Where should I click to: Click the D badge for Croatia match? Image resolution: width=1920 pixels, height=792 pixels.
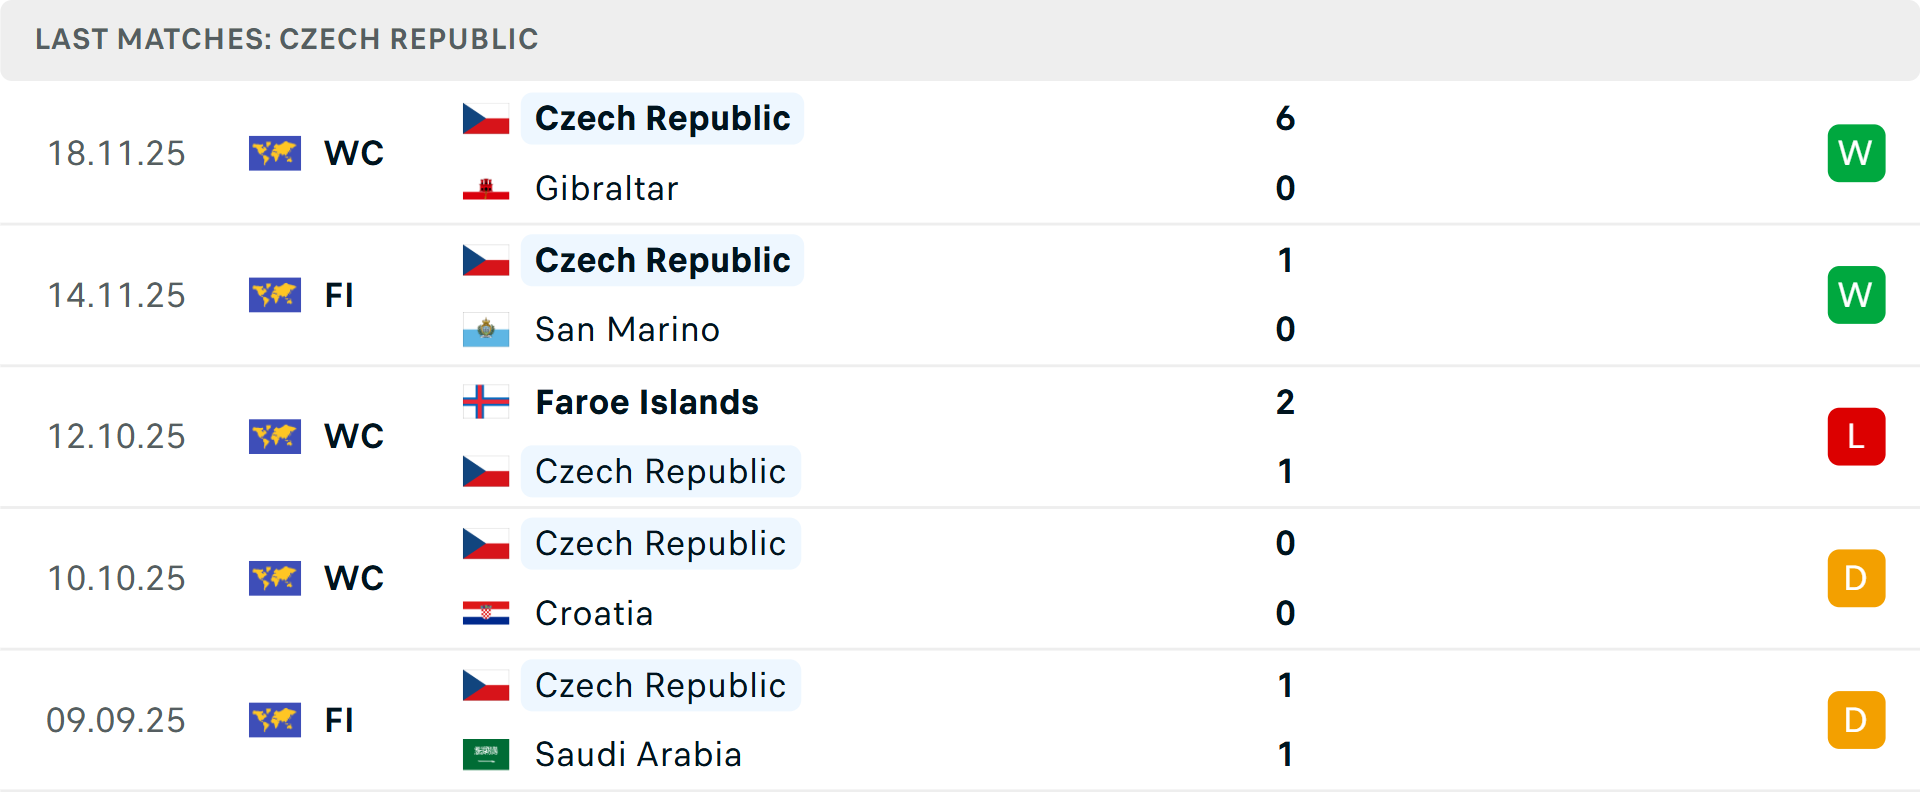[1856, 578]
